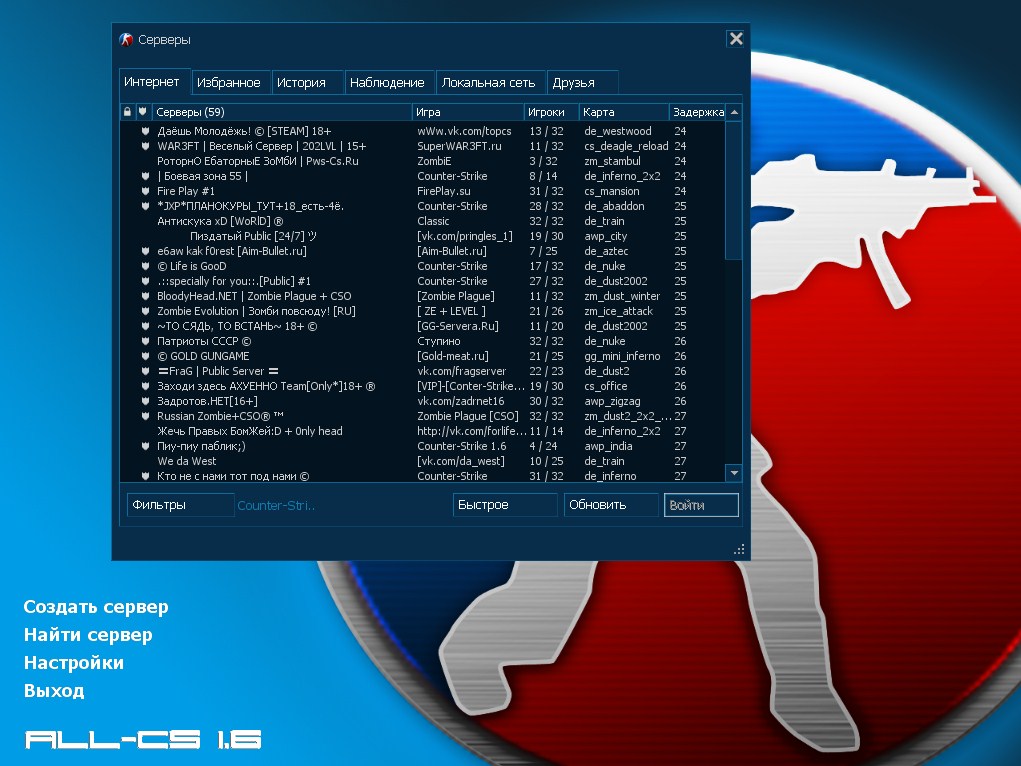The height and width of the screenshot is (766, 1021).
Task: Click the lock icon column header
Action: (x=127, y=112)
